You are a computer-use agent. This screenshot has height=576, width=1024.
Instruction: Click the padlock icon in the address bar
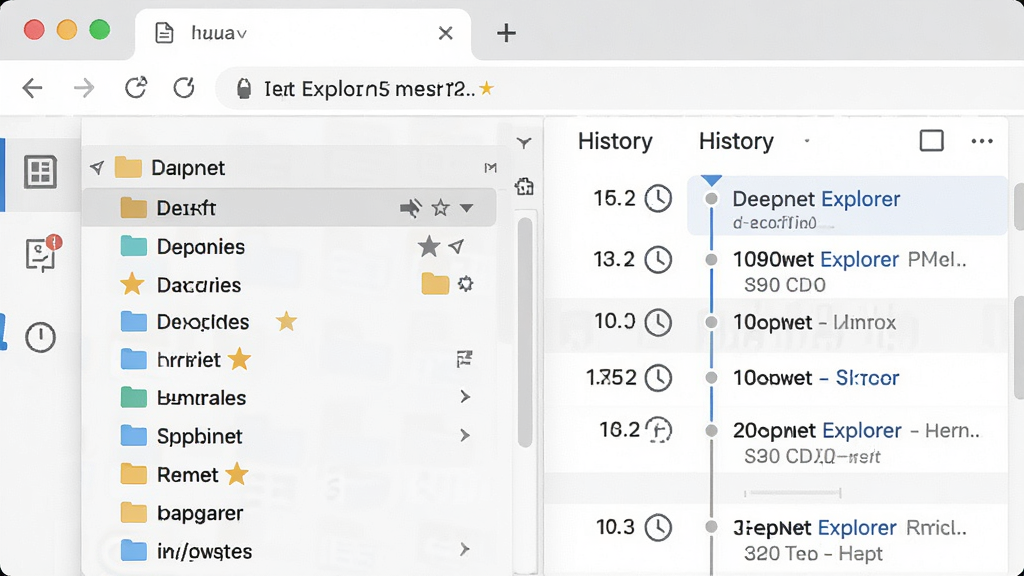click(x=244, y=88)
